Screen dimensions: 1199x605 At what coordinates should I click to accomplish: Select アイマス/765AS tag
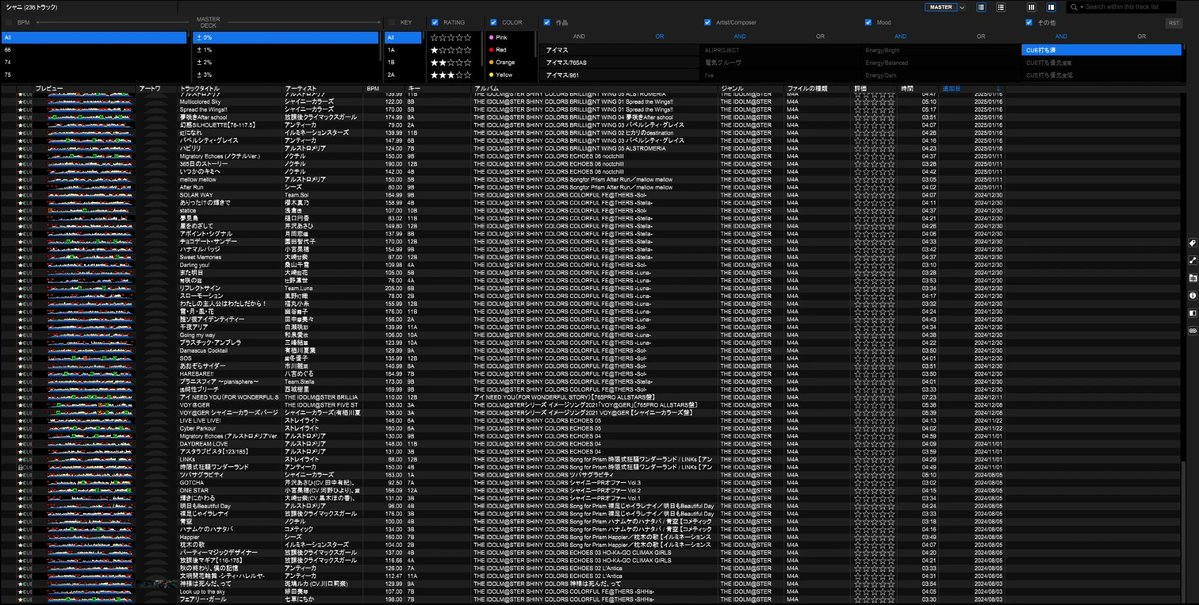pos(620,62)
